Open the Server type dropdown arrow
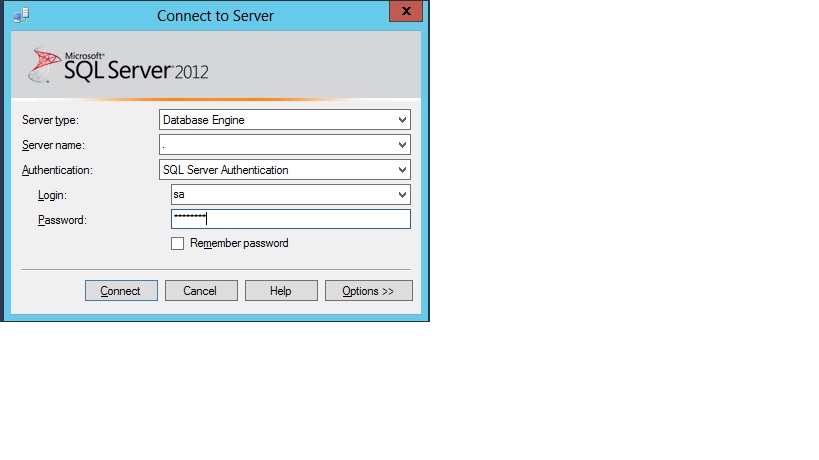 pyautogui.click(x=402, y=120)
